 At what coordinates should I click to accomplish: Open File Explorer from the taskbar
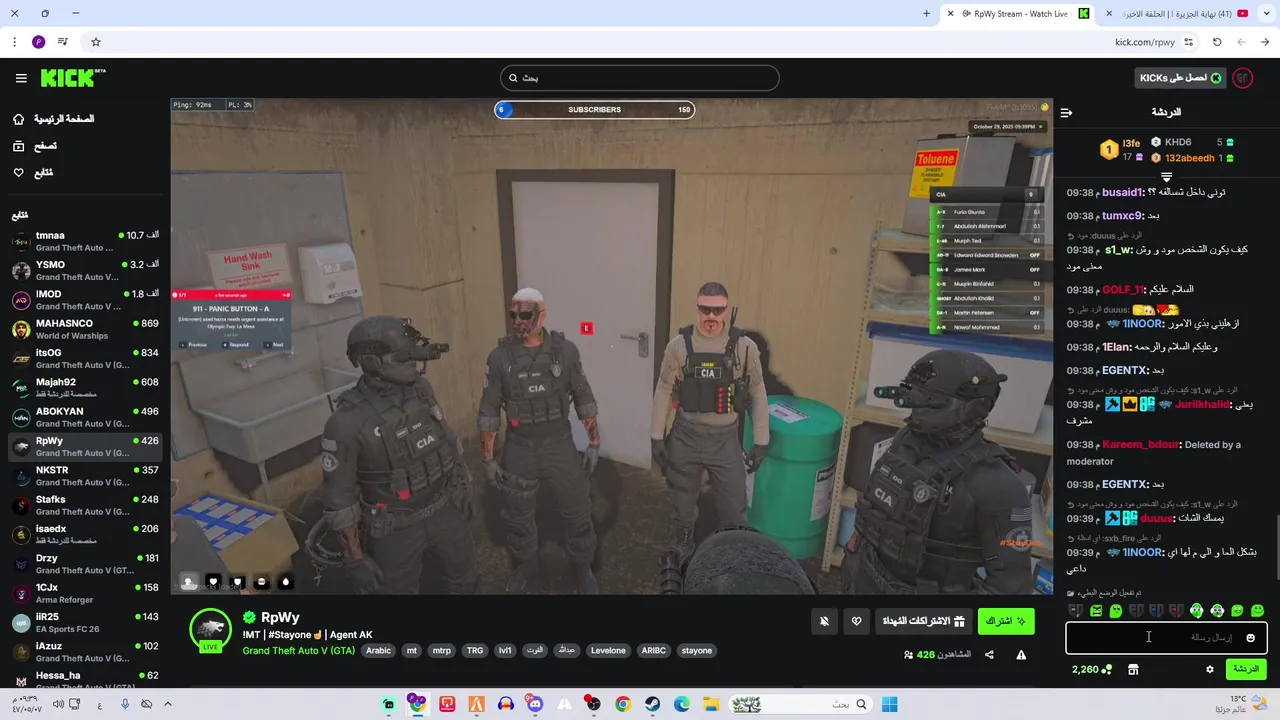click(711, 704)
